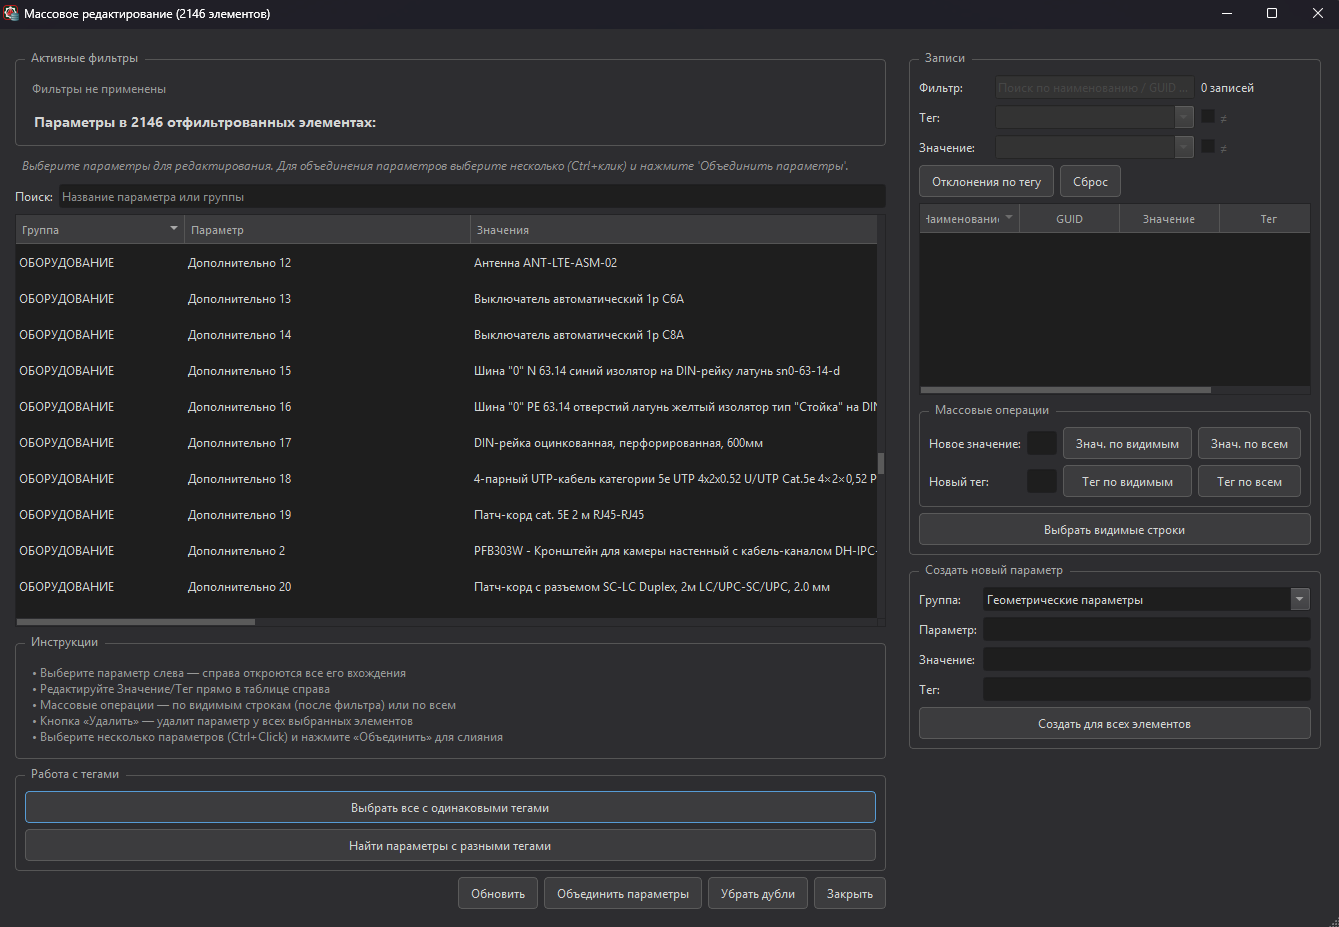Click the Новое значение input box
The image size is (1339, 927).
click(1042, 443)
